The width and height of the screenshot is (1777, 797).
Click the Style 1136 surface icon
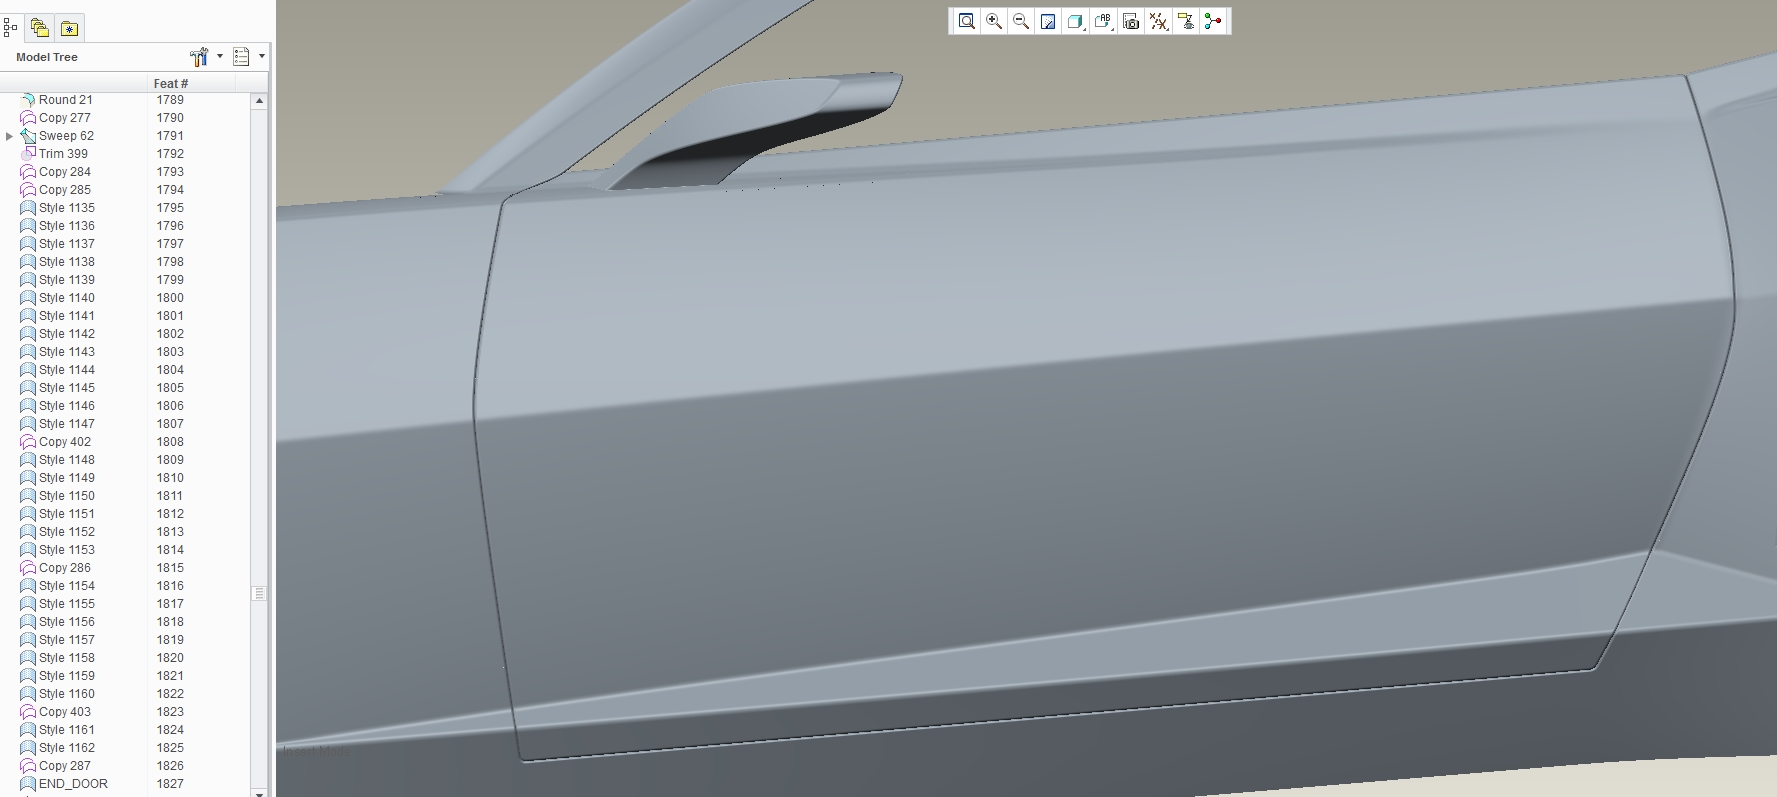[28, 226]
